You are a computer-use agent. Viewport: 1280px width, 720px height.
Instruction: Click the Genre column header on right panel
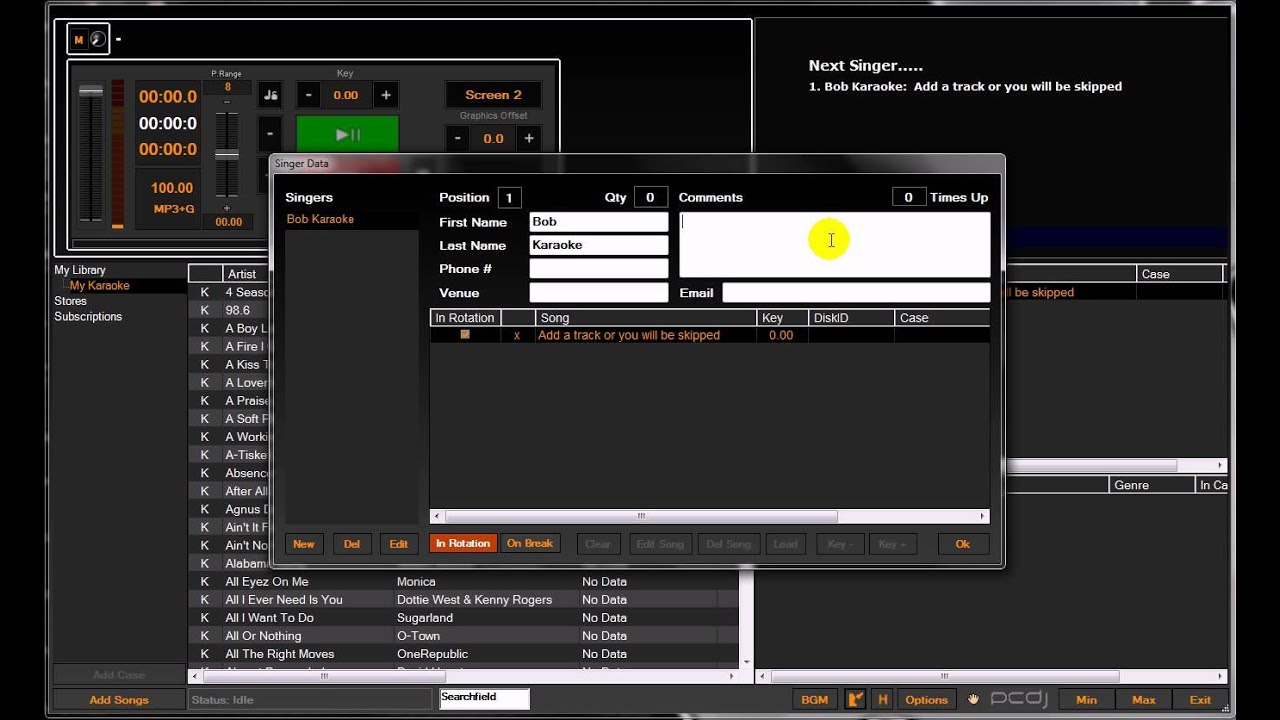coord(1153,485)
